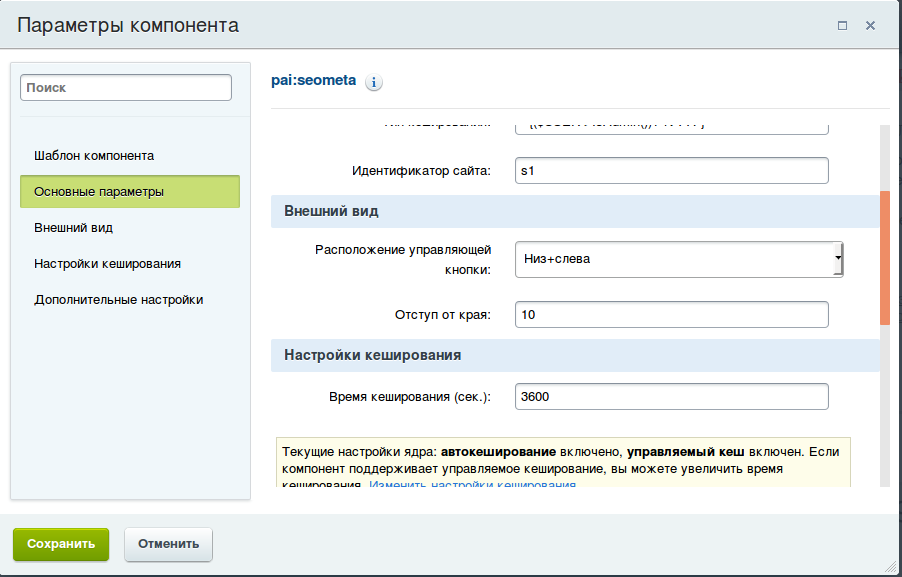This screenshot has height=577, width=902.
Task: Click the Время кеширования input field
Action: click(x=671, y=396)
